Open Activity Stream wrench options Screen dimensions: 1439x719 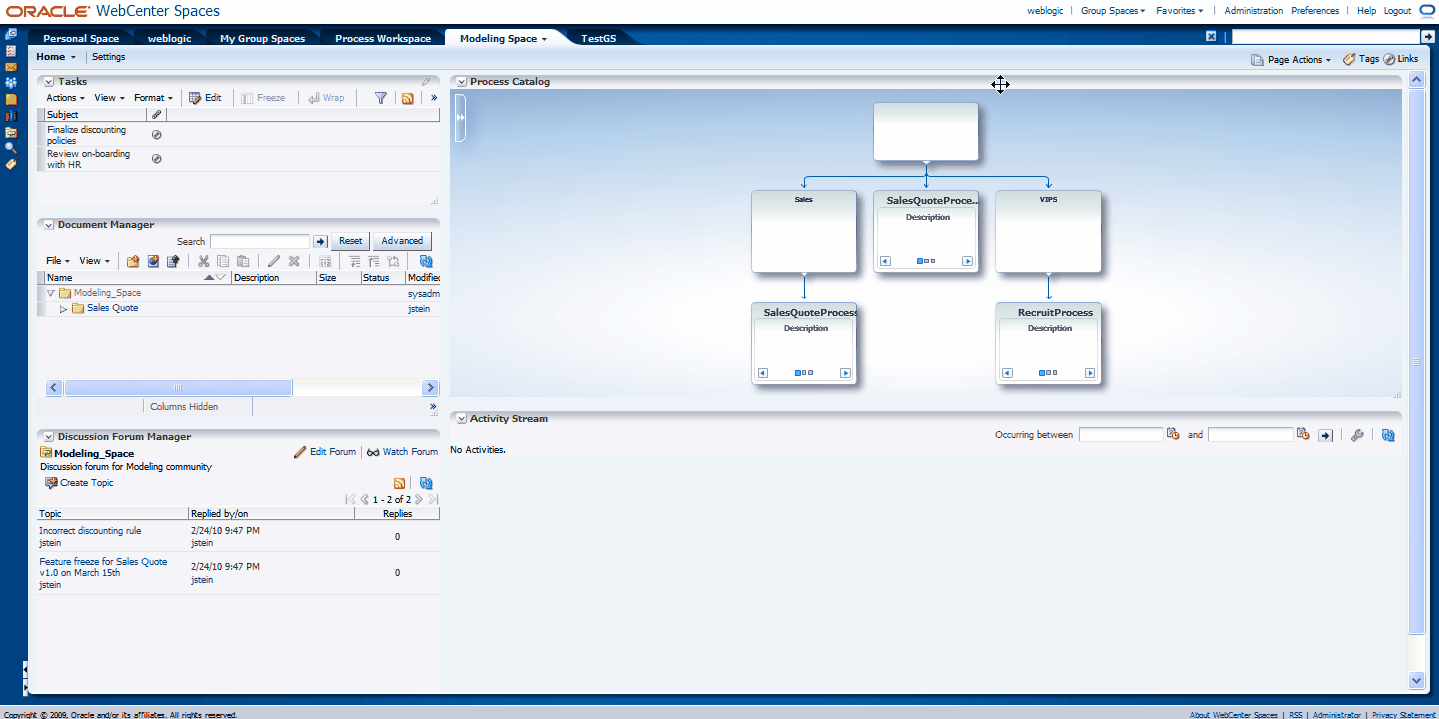click(1357, 435)
